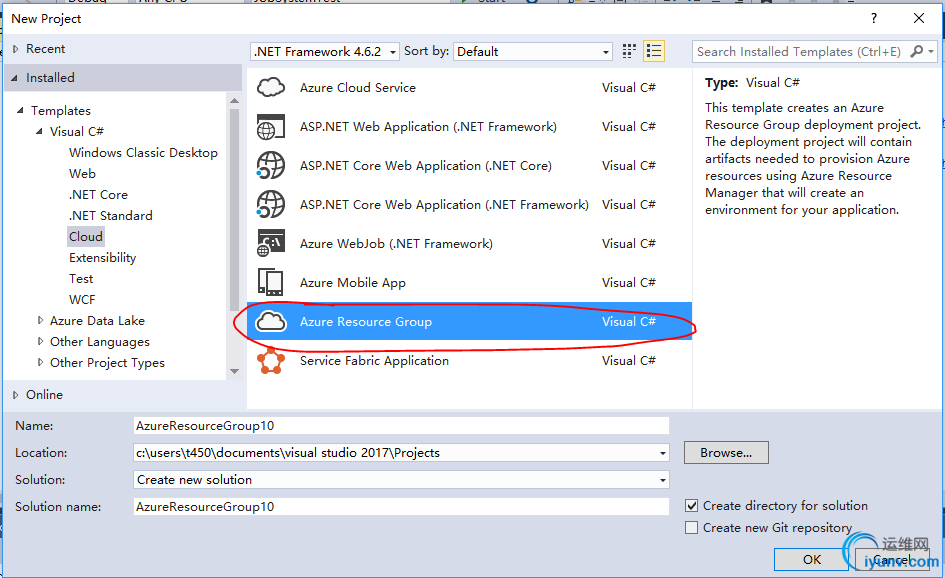Expand the Online section

[x=16, y=395]
